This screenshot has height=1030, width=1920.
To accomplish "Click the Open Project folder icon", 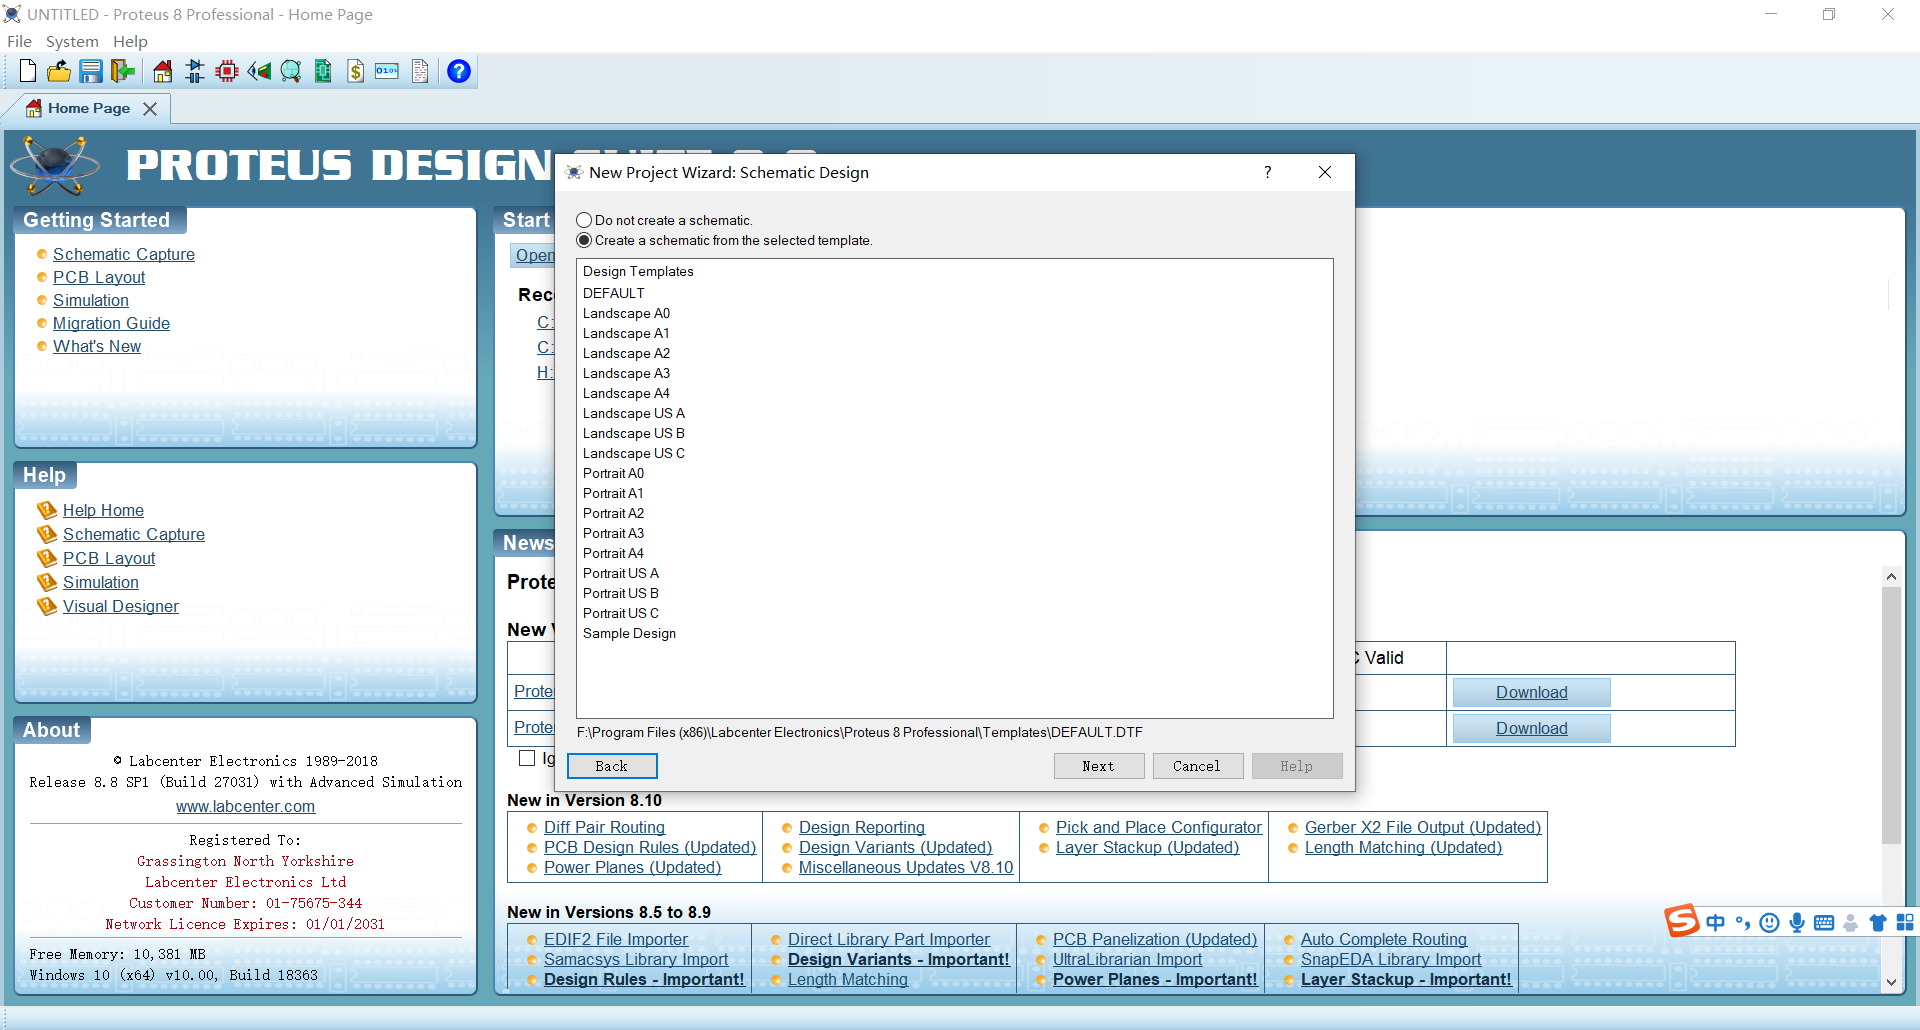I will [x=59, y=71].
